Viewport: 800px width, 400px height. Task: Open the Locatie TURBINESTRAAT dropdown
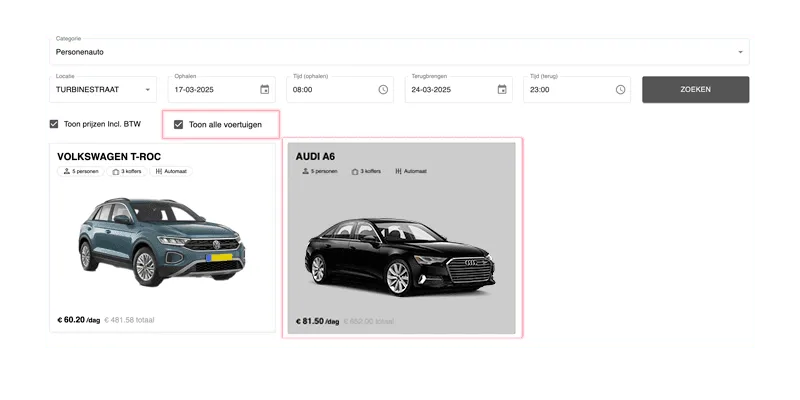pyautogui.click(x=103, y=89)
